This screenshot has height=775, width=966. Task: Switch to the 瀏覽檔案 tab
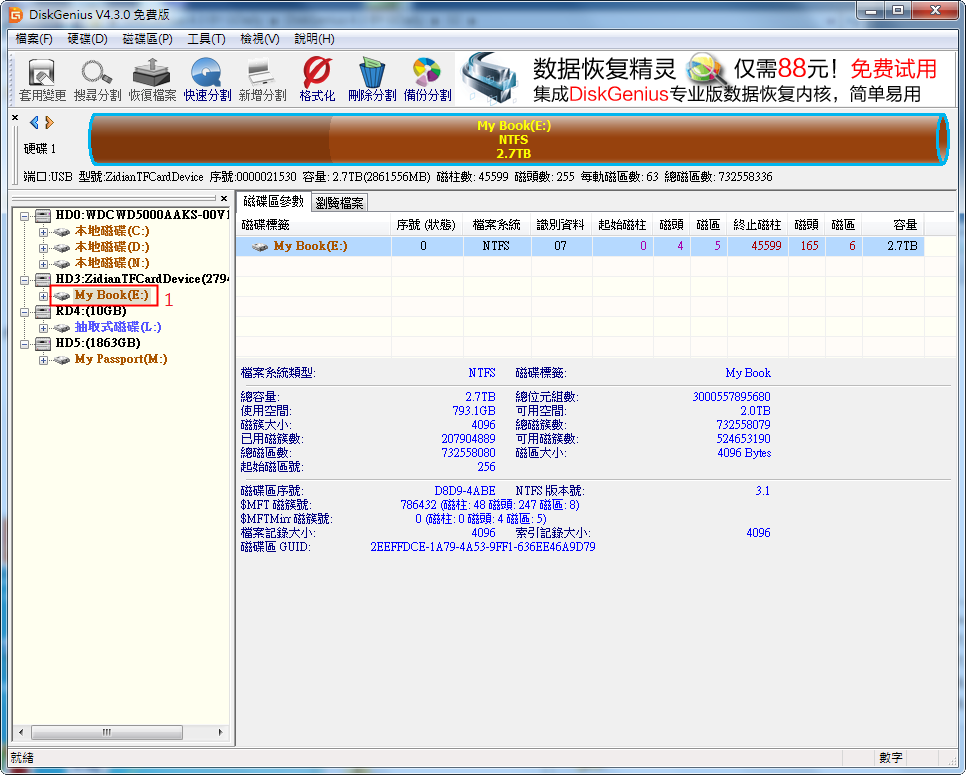(x=339, y=203)
